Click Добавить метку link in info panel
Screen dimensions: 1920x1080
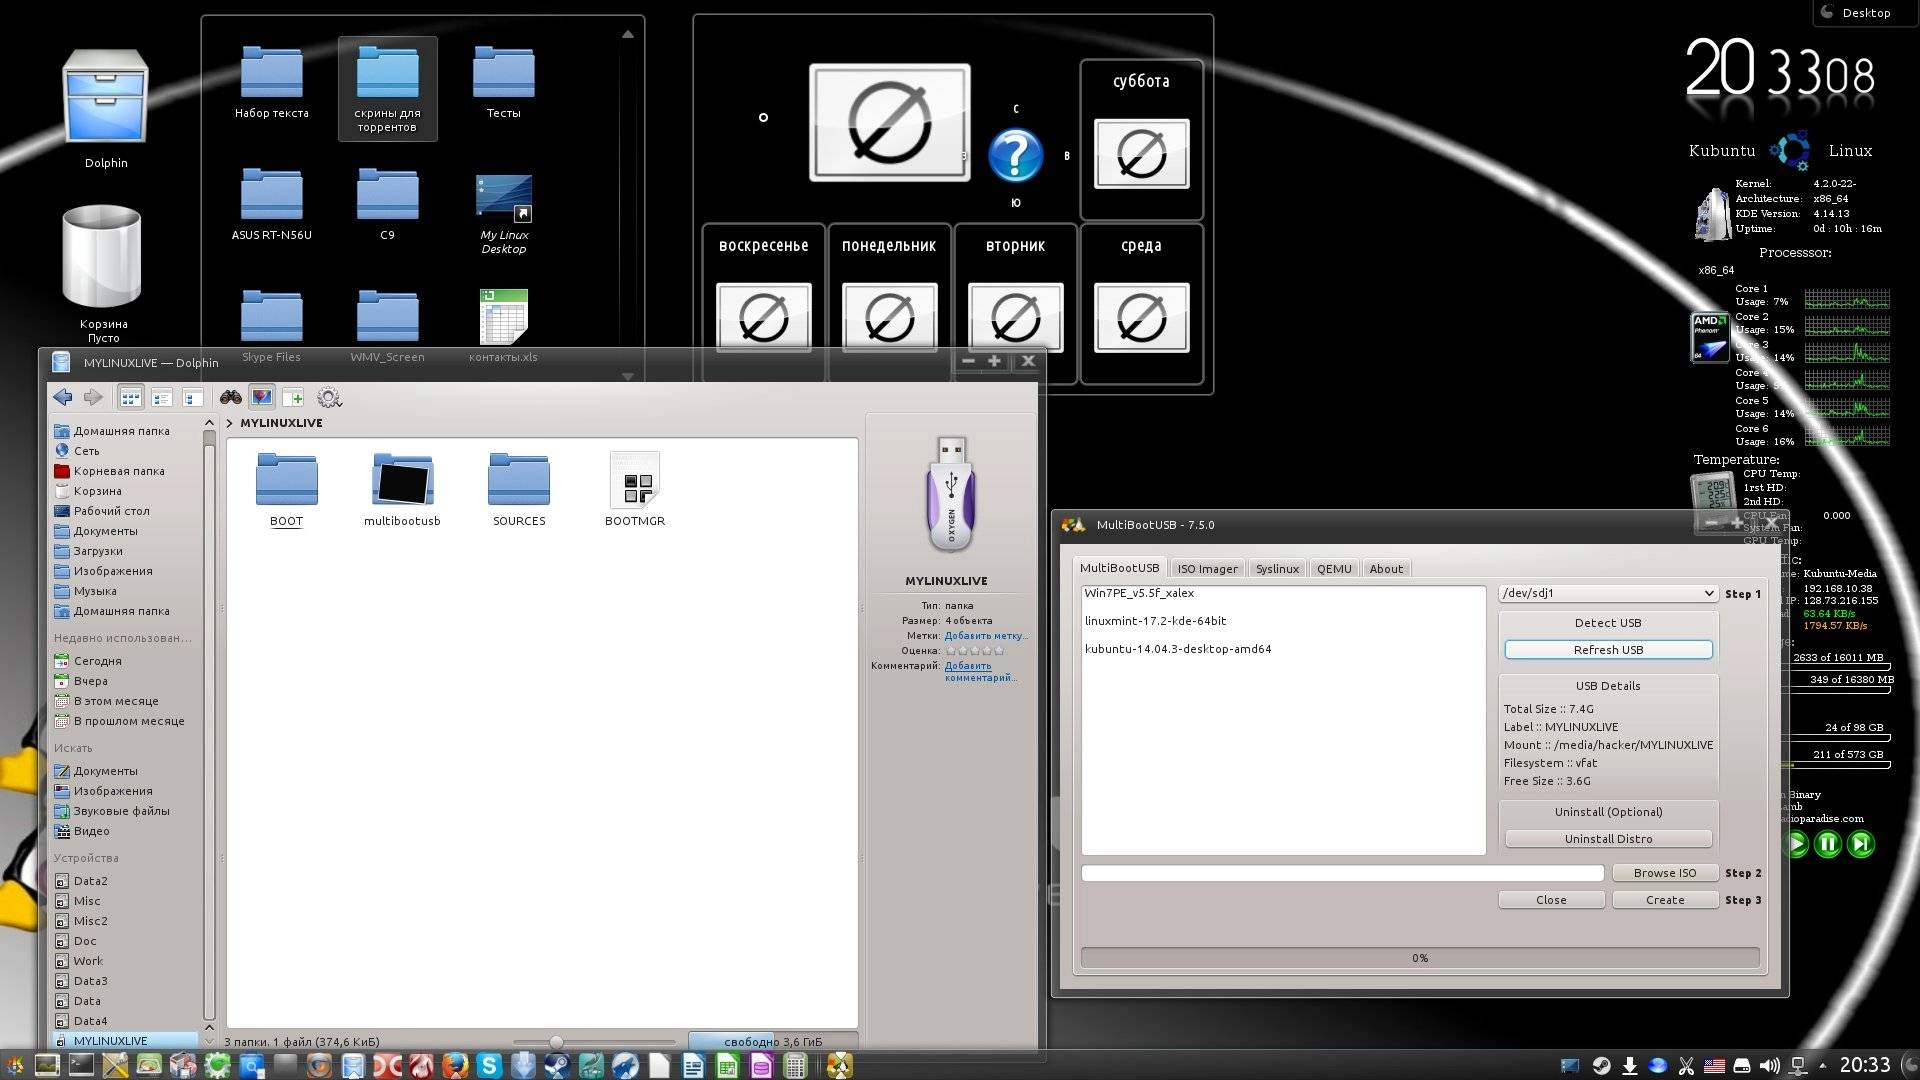[985, 636]
